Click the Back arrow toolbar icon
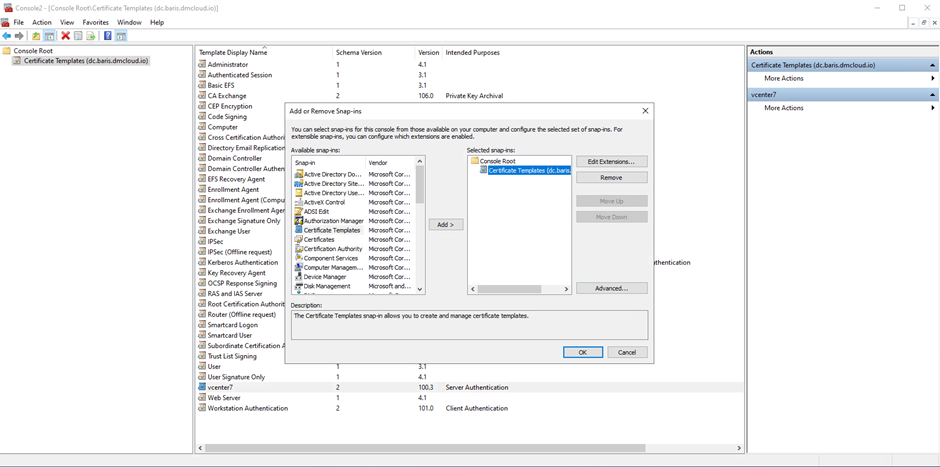This screenshot has height=467, width=940. tap(7, 36)
